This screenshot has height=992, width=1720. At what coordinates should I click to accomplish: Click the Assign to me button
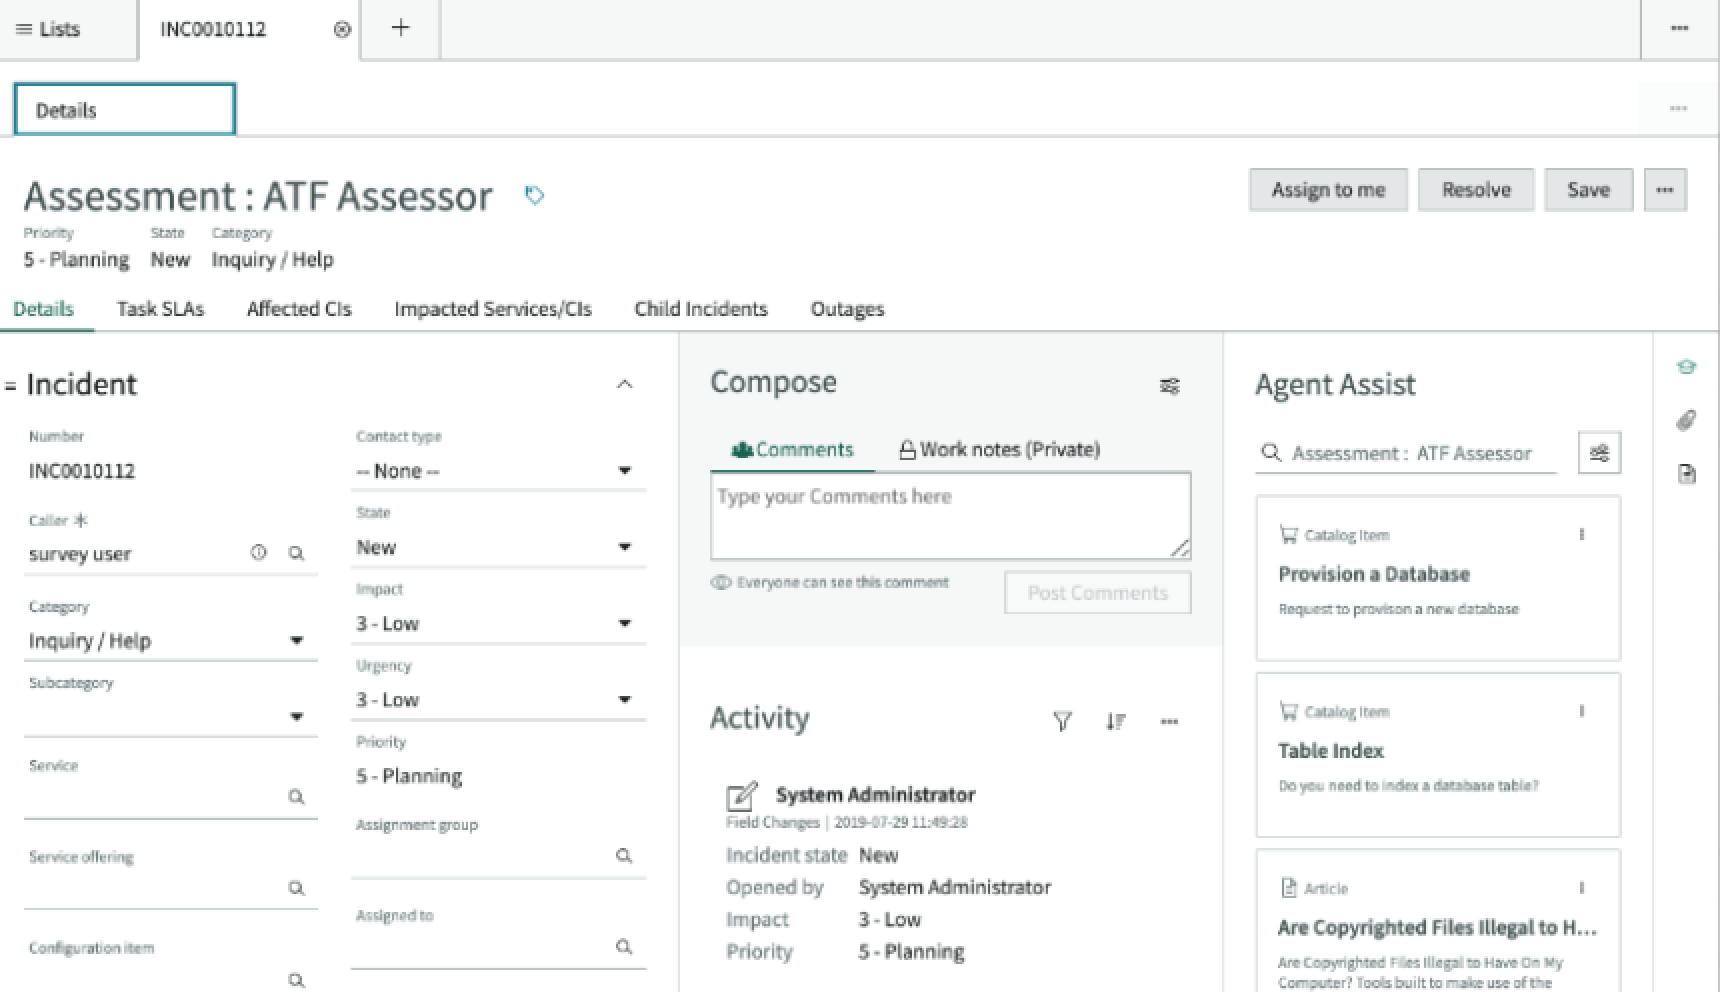pyautogui.click(x=1328, y=189)
